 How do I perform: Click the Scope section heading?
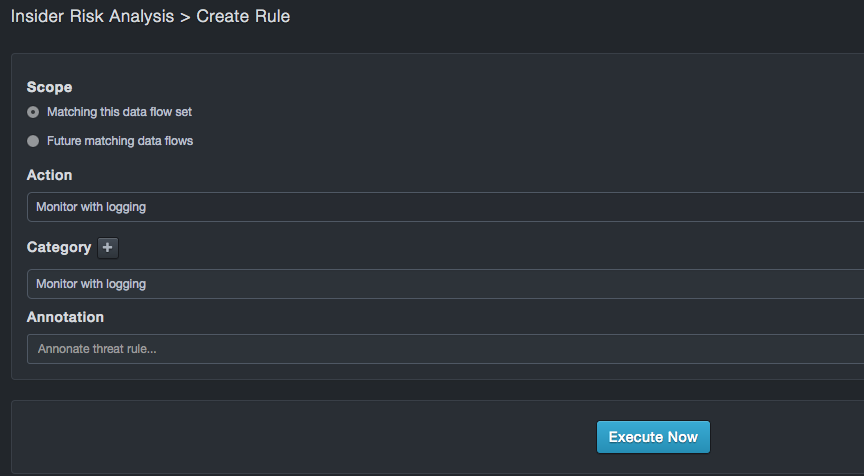49,87
